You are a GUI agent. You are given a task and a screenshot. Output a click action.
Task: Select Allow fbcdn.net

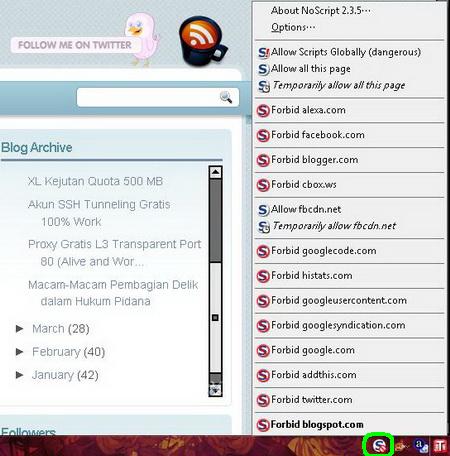click(349, 209)
